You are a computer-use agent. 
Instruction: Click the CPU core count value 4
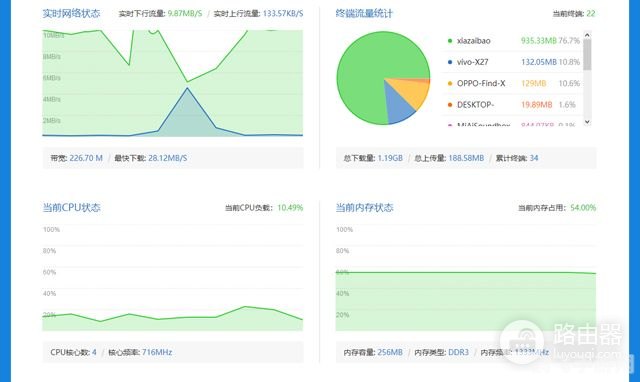[x=94, y=352]
